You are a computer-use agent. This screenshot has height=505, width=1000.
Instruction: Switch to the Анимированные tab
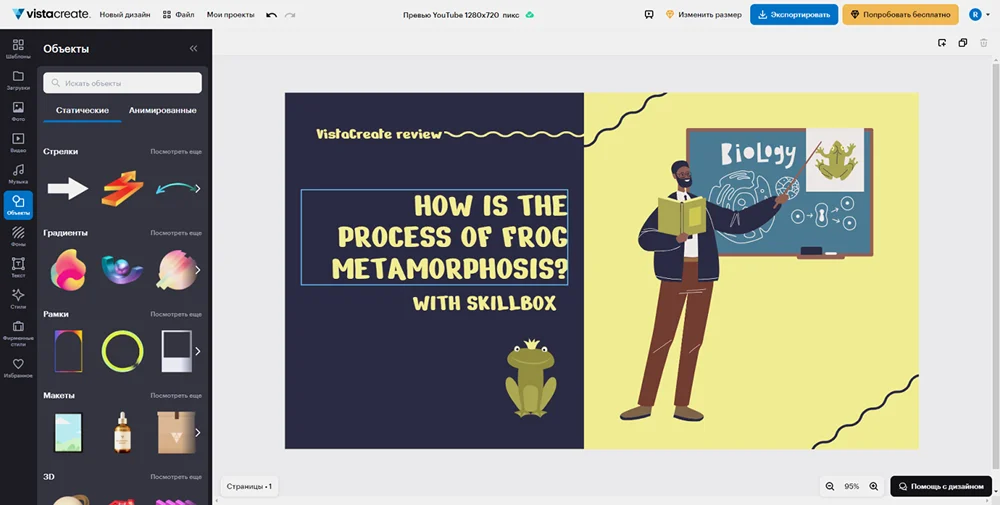162,110
